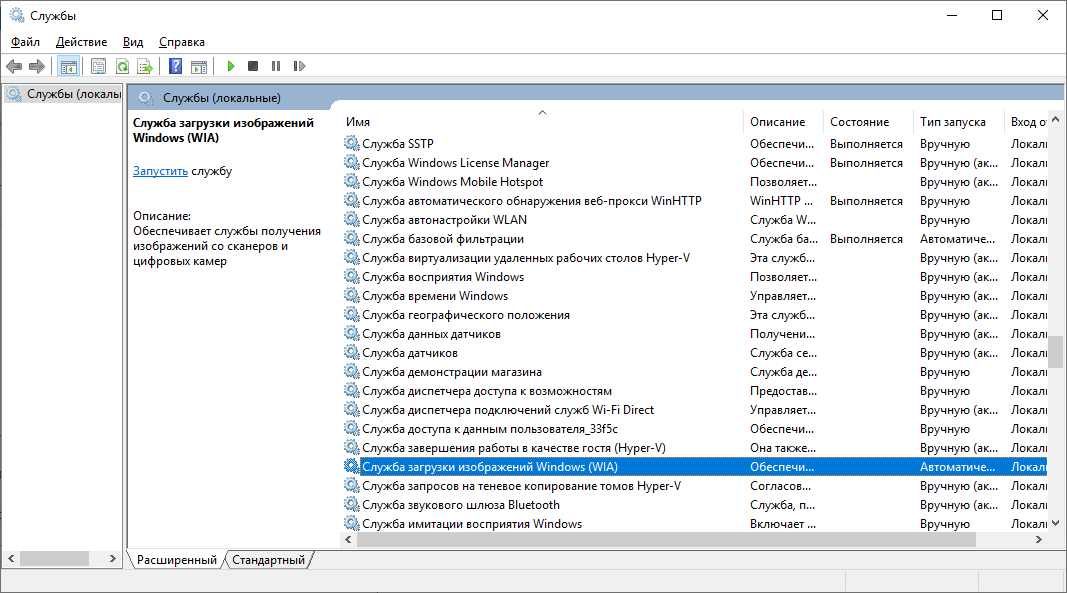
Task: Click the Back arrow toolbar icon
Action: coord(14,66)
